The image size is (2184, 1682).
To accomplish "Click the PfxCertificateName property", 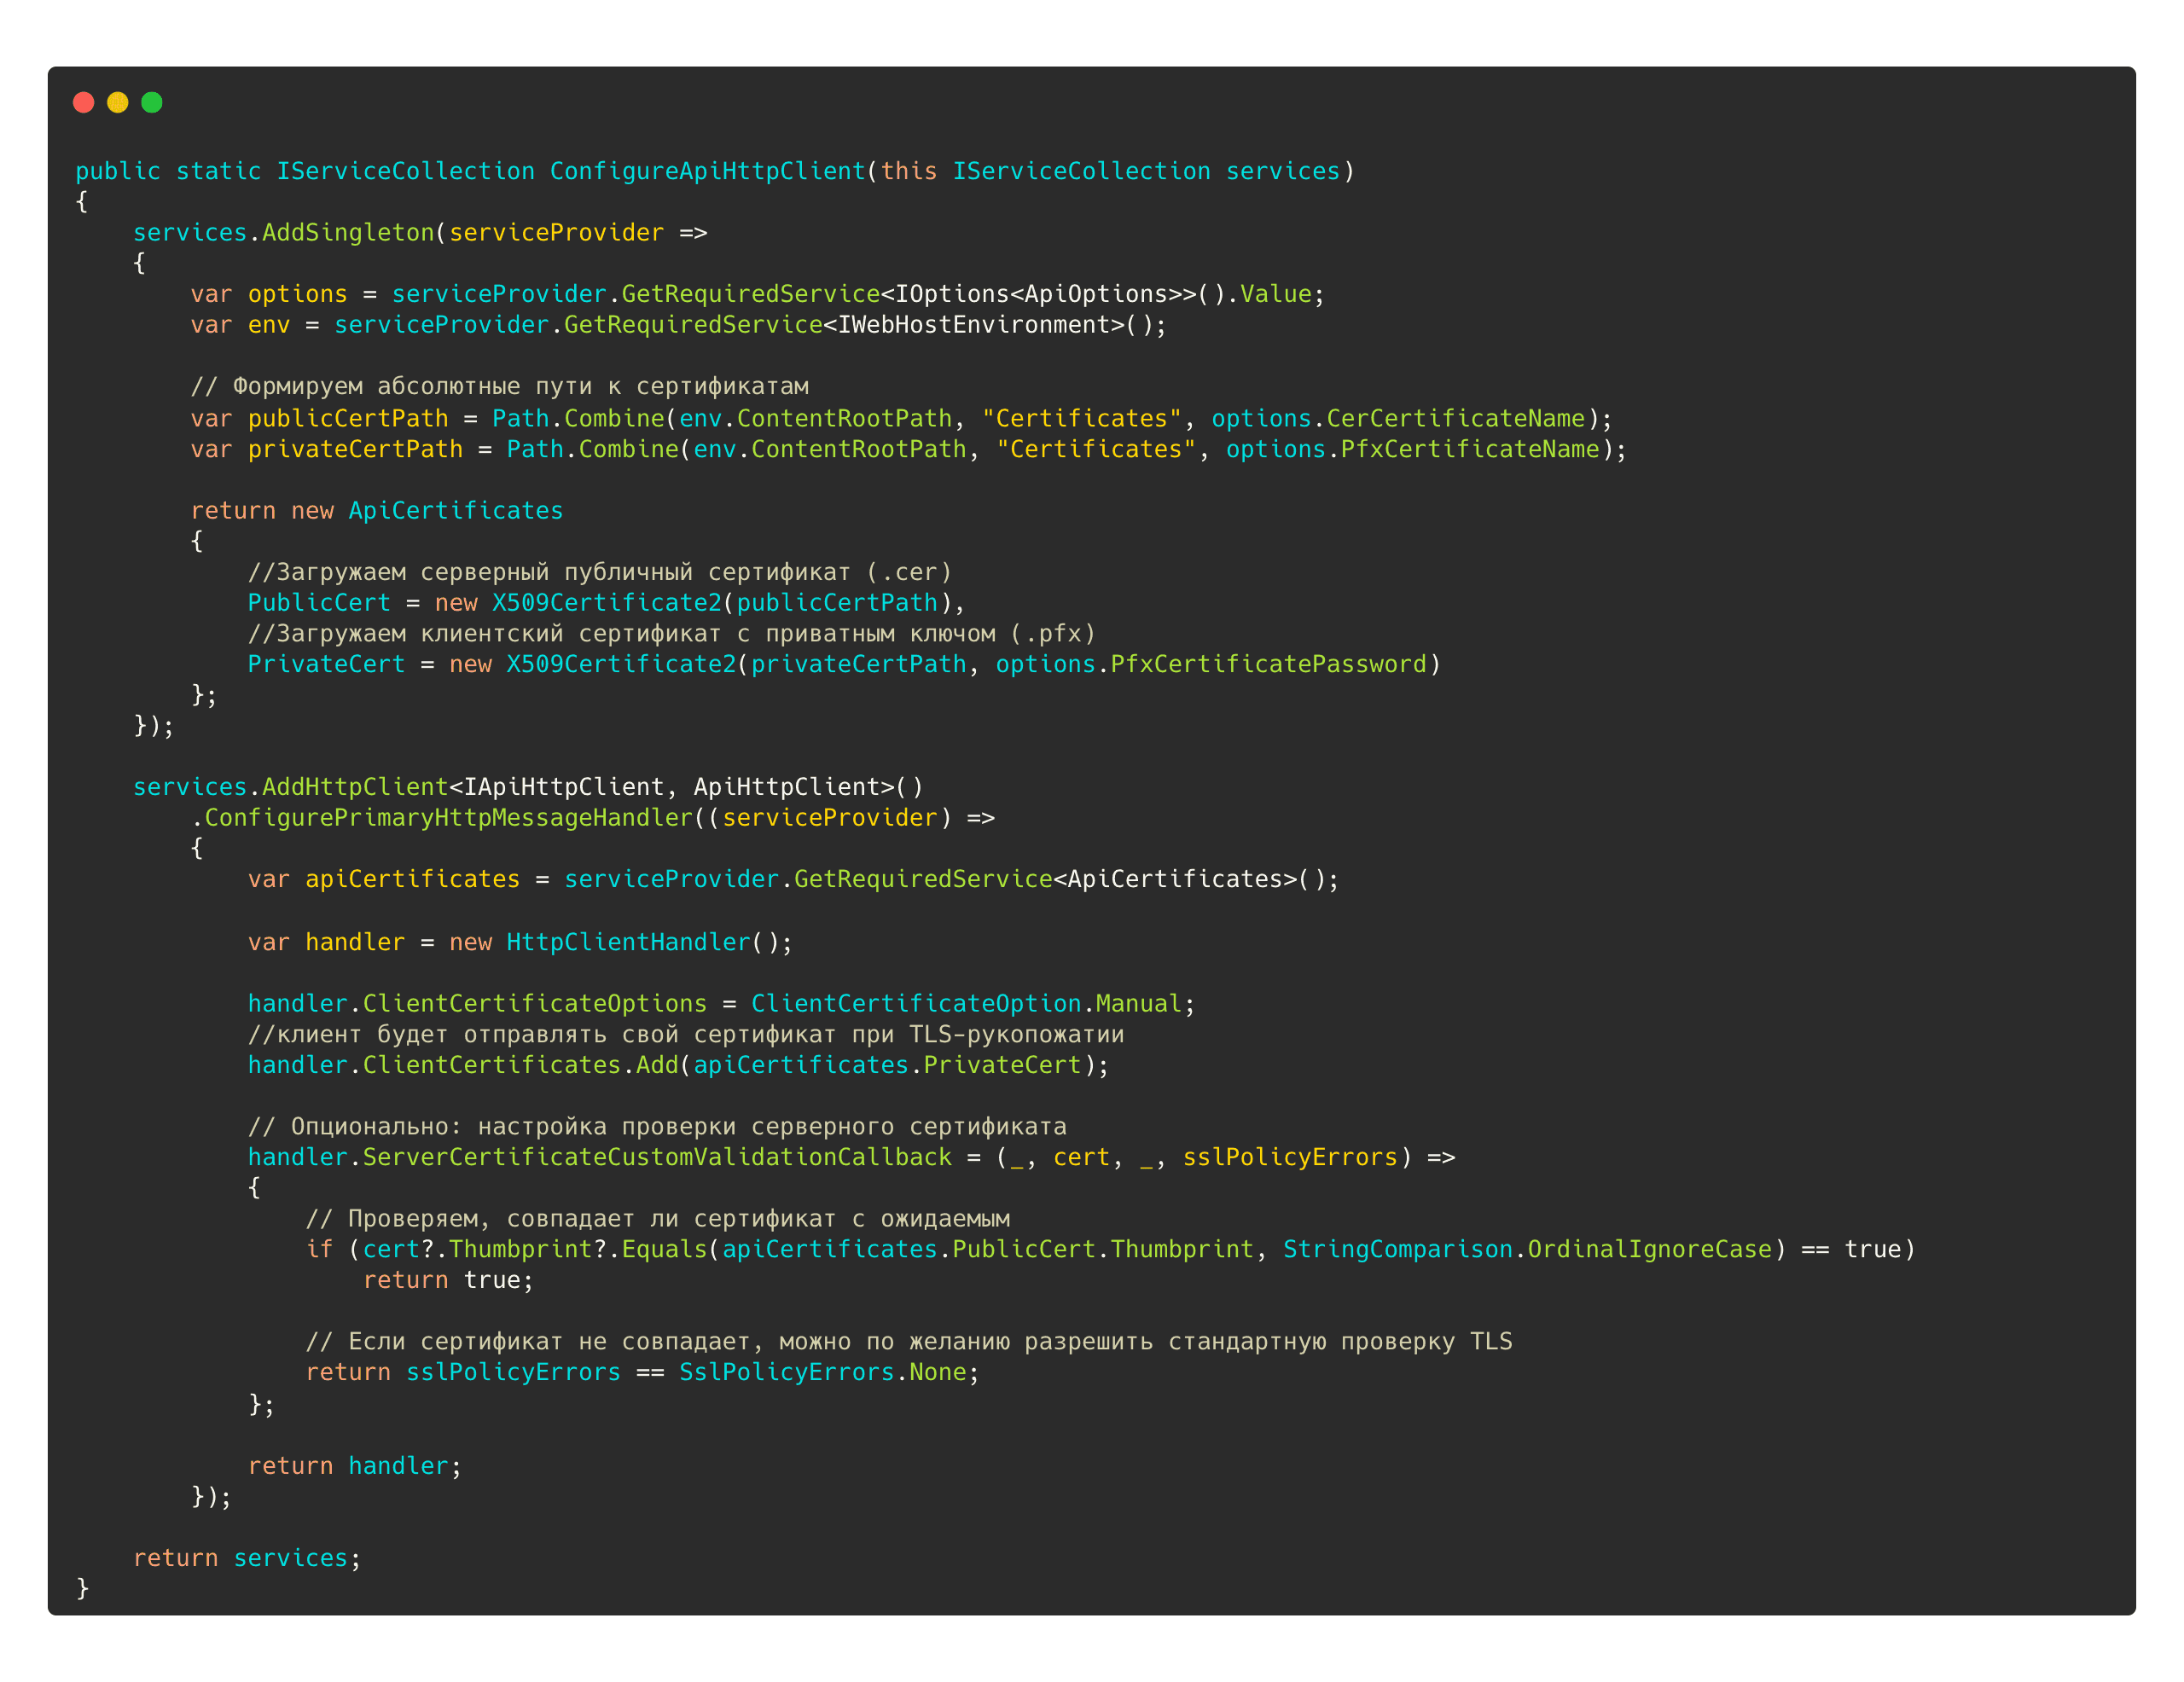I will click(1469, 449).
